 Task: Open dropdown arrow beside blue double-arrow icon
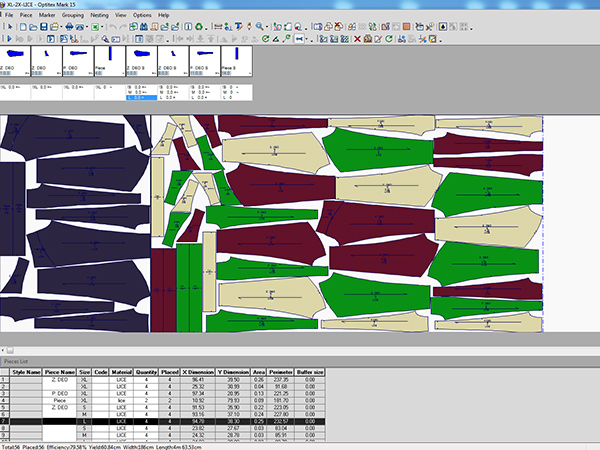click(307, 39)
